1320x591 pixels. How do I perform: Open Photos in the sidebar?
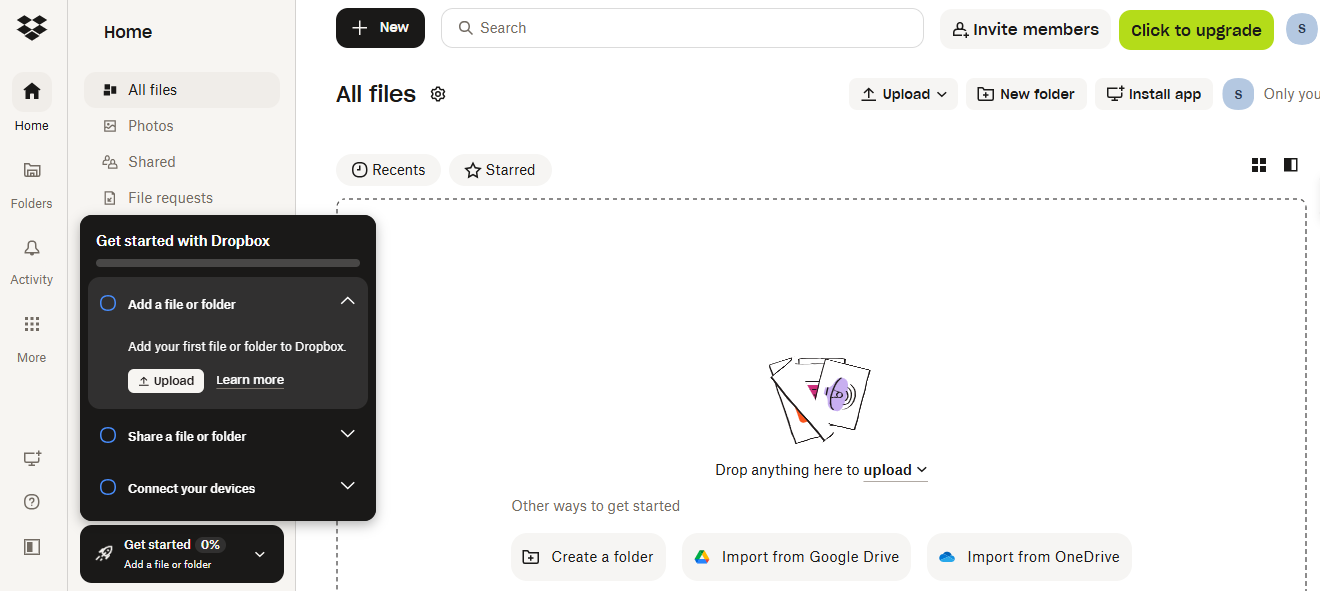tap(151, 126)
